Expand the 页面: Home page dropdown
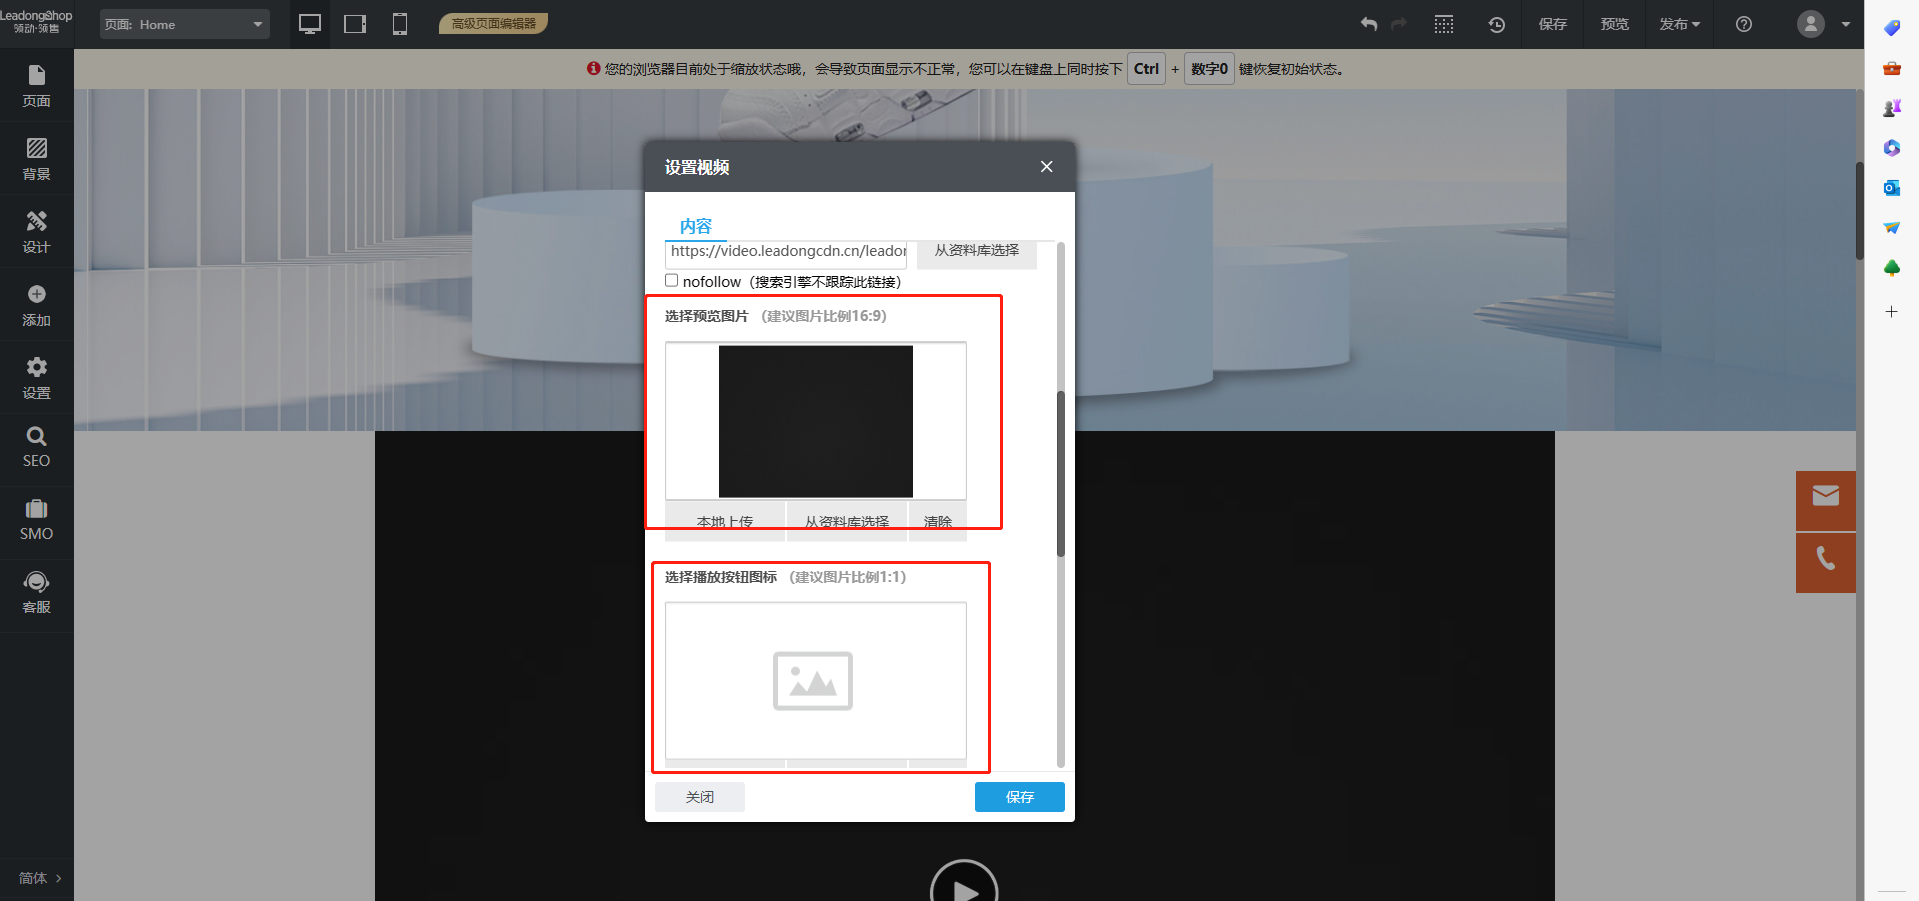The height and width of the screenshot is (901, 1919). 185,24
